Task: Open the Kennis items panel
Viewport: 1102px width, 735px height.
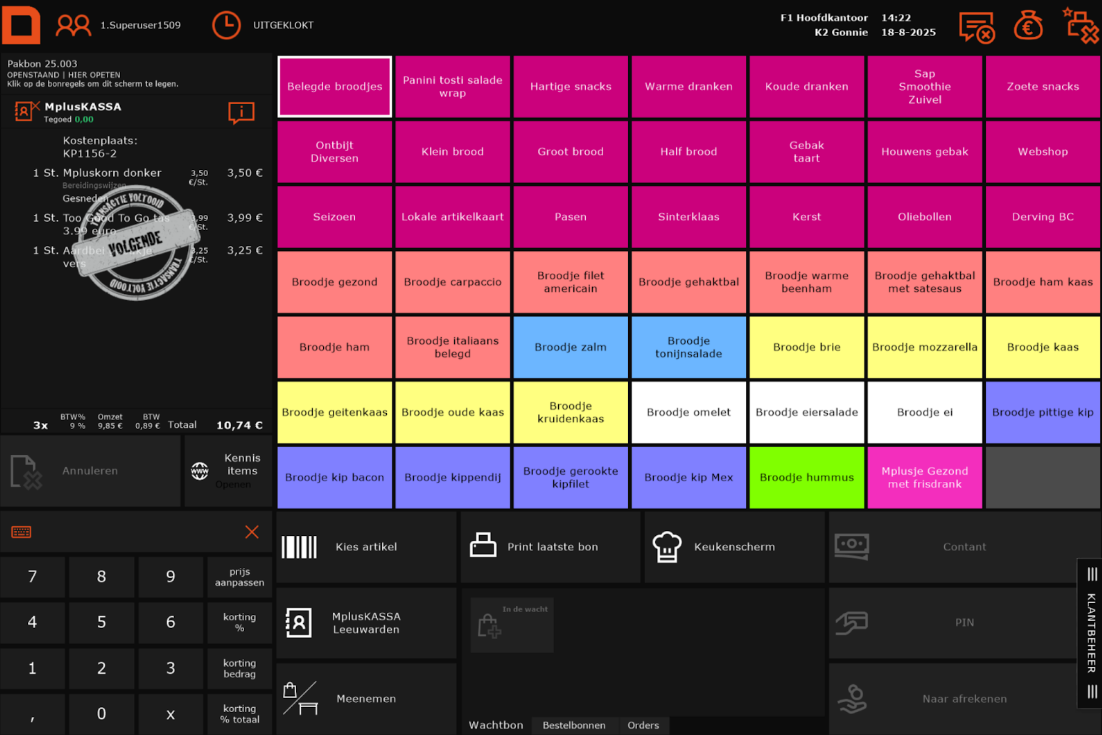Action: 228,471
